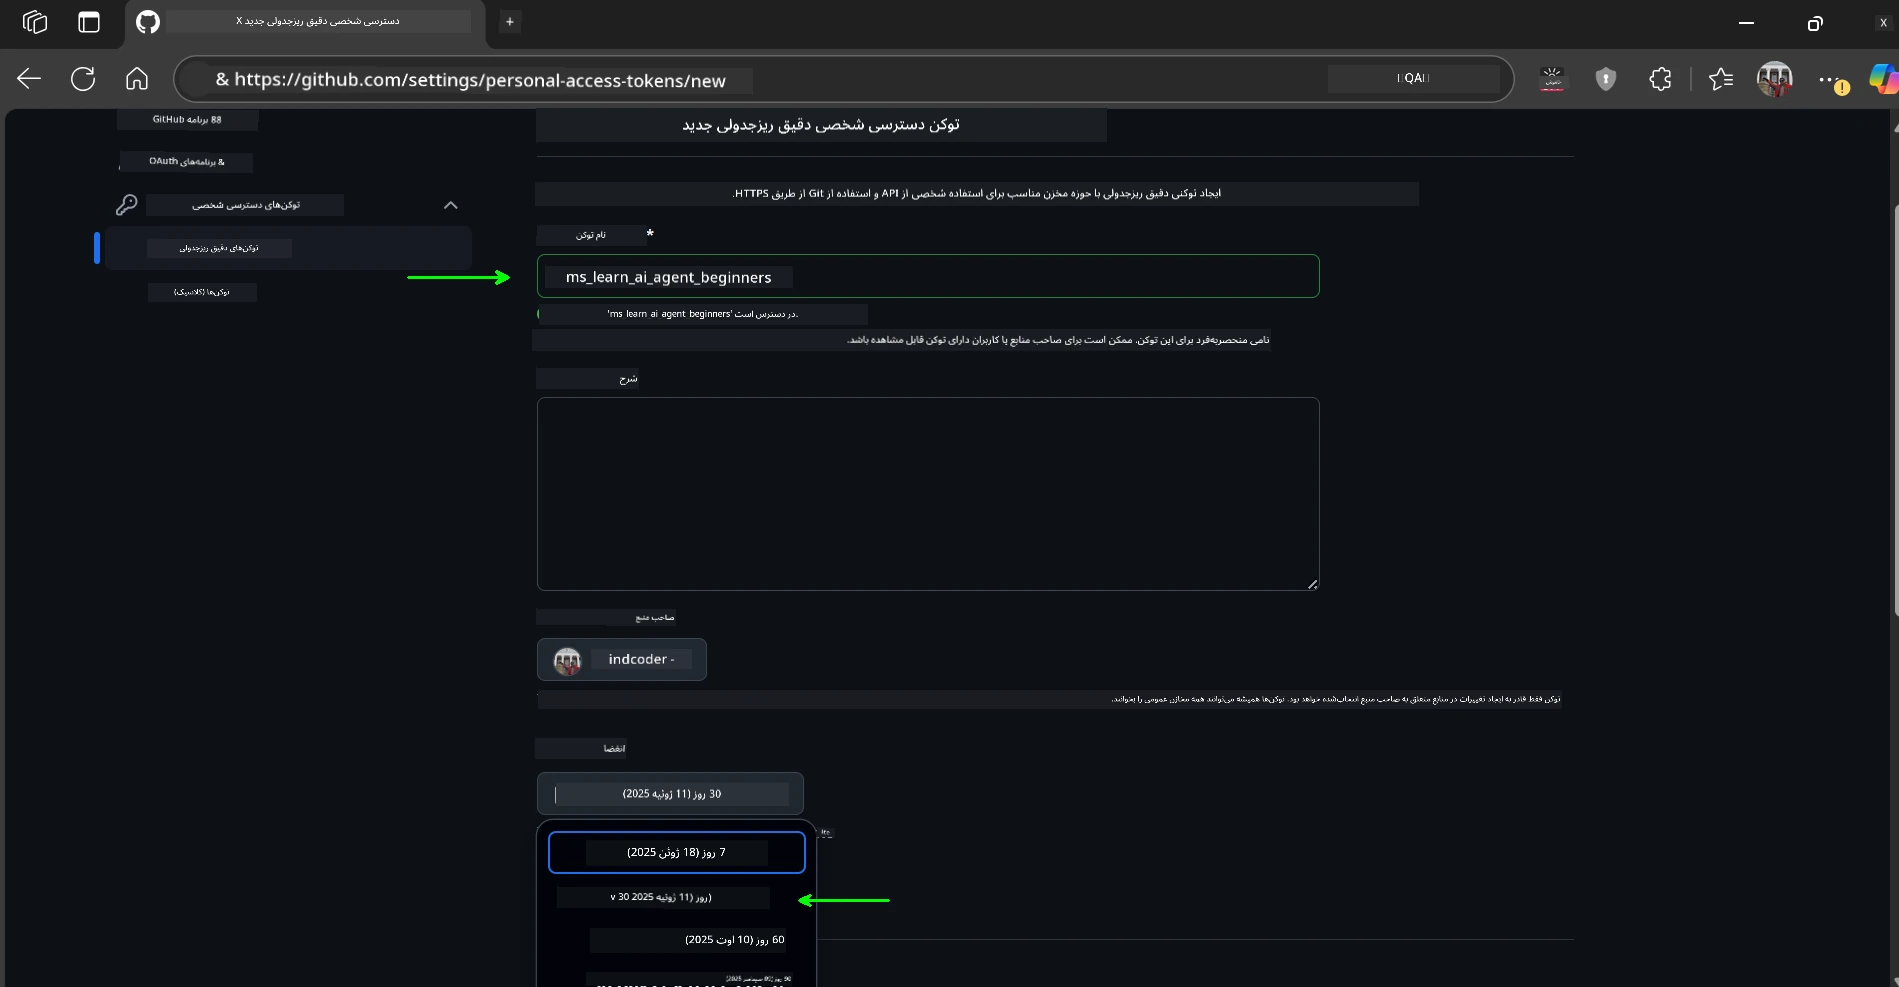This screenshot has width=1899, height=987.
Task: Open the browser profile avatar
Action: pyautogui.click(x=1775, y=79)
